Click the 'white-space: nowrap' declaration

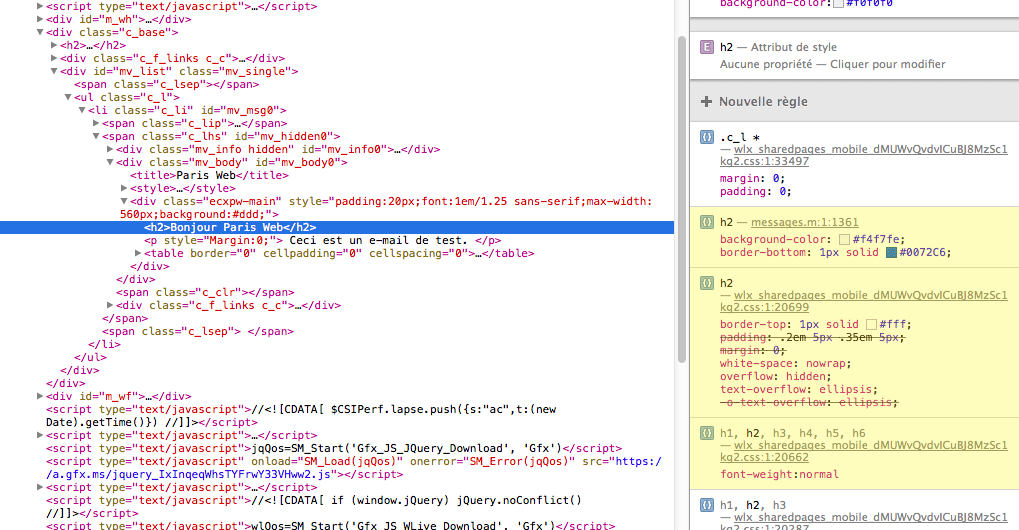click(785, 363)
